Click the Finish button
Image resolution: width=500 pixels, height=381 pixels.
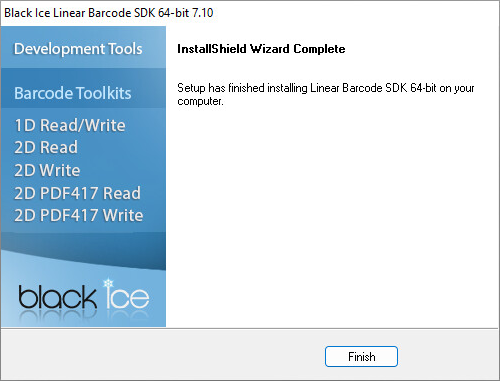pyautogui.click(x=361, y=356)
